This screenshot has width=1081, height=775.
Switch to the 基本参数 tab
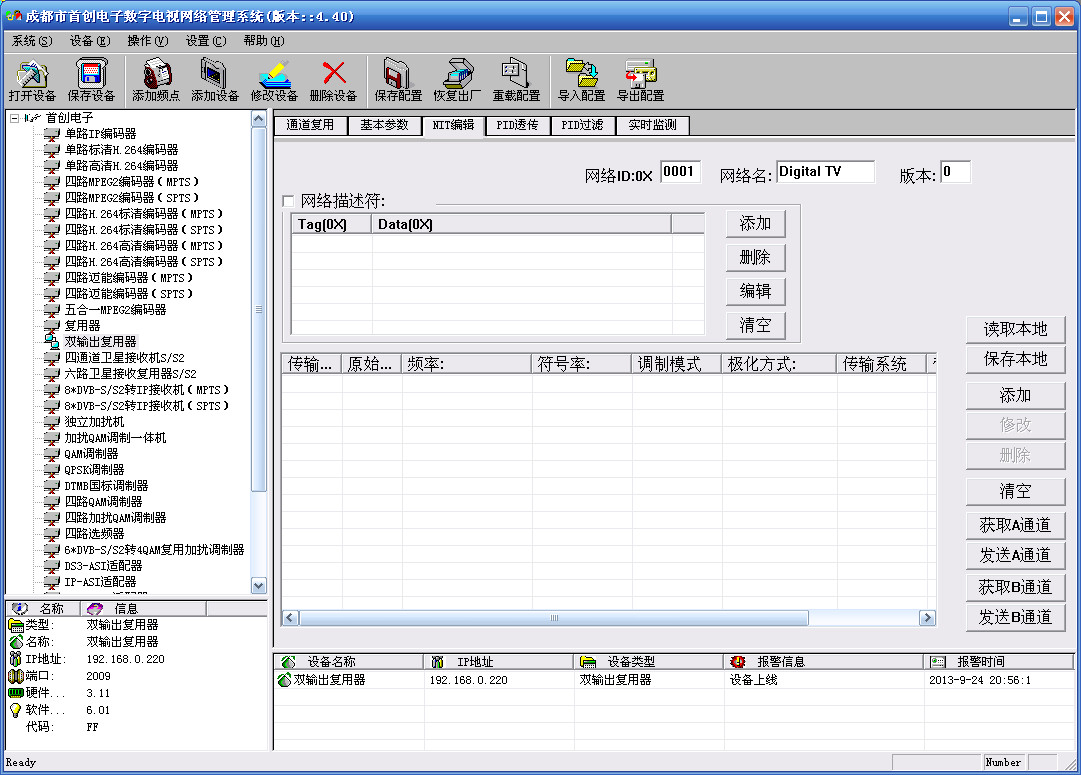[x=384, y=125]
